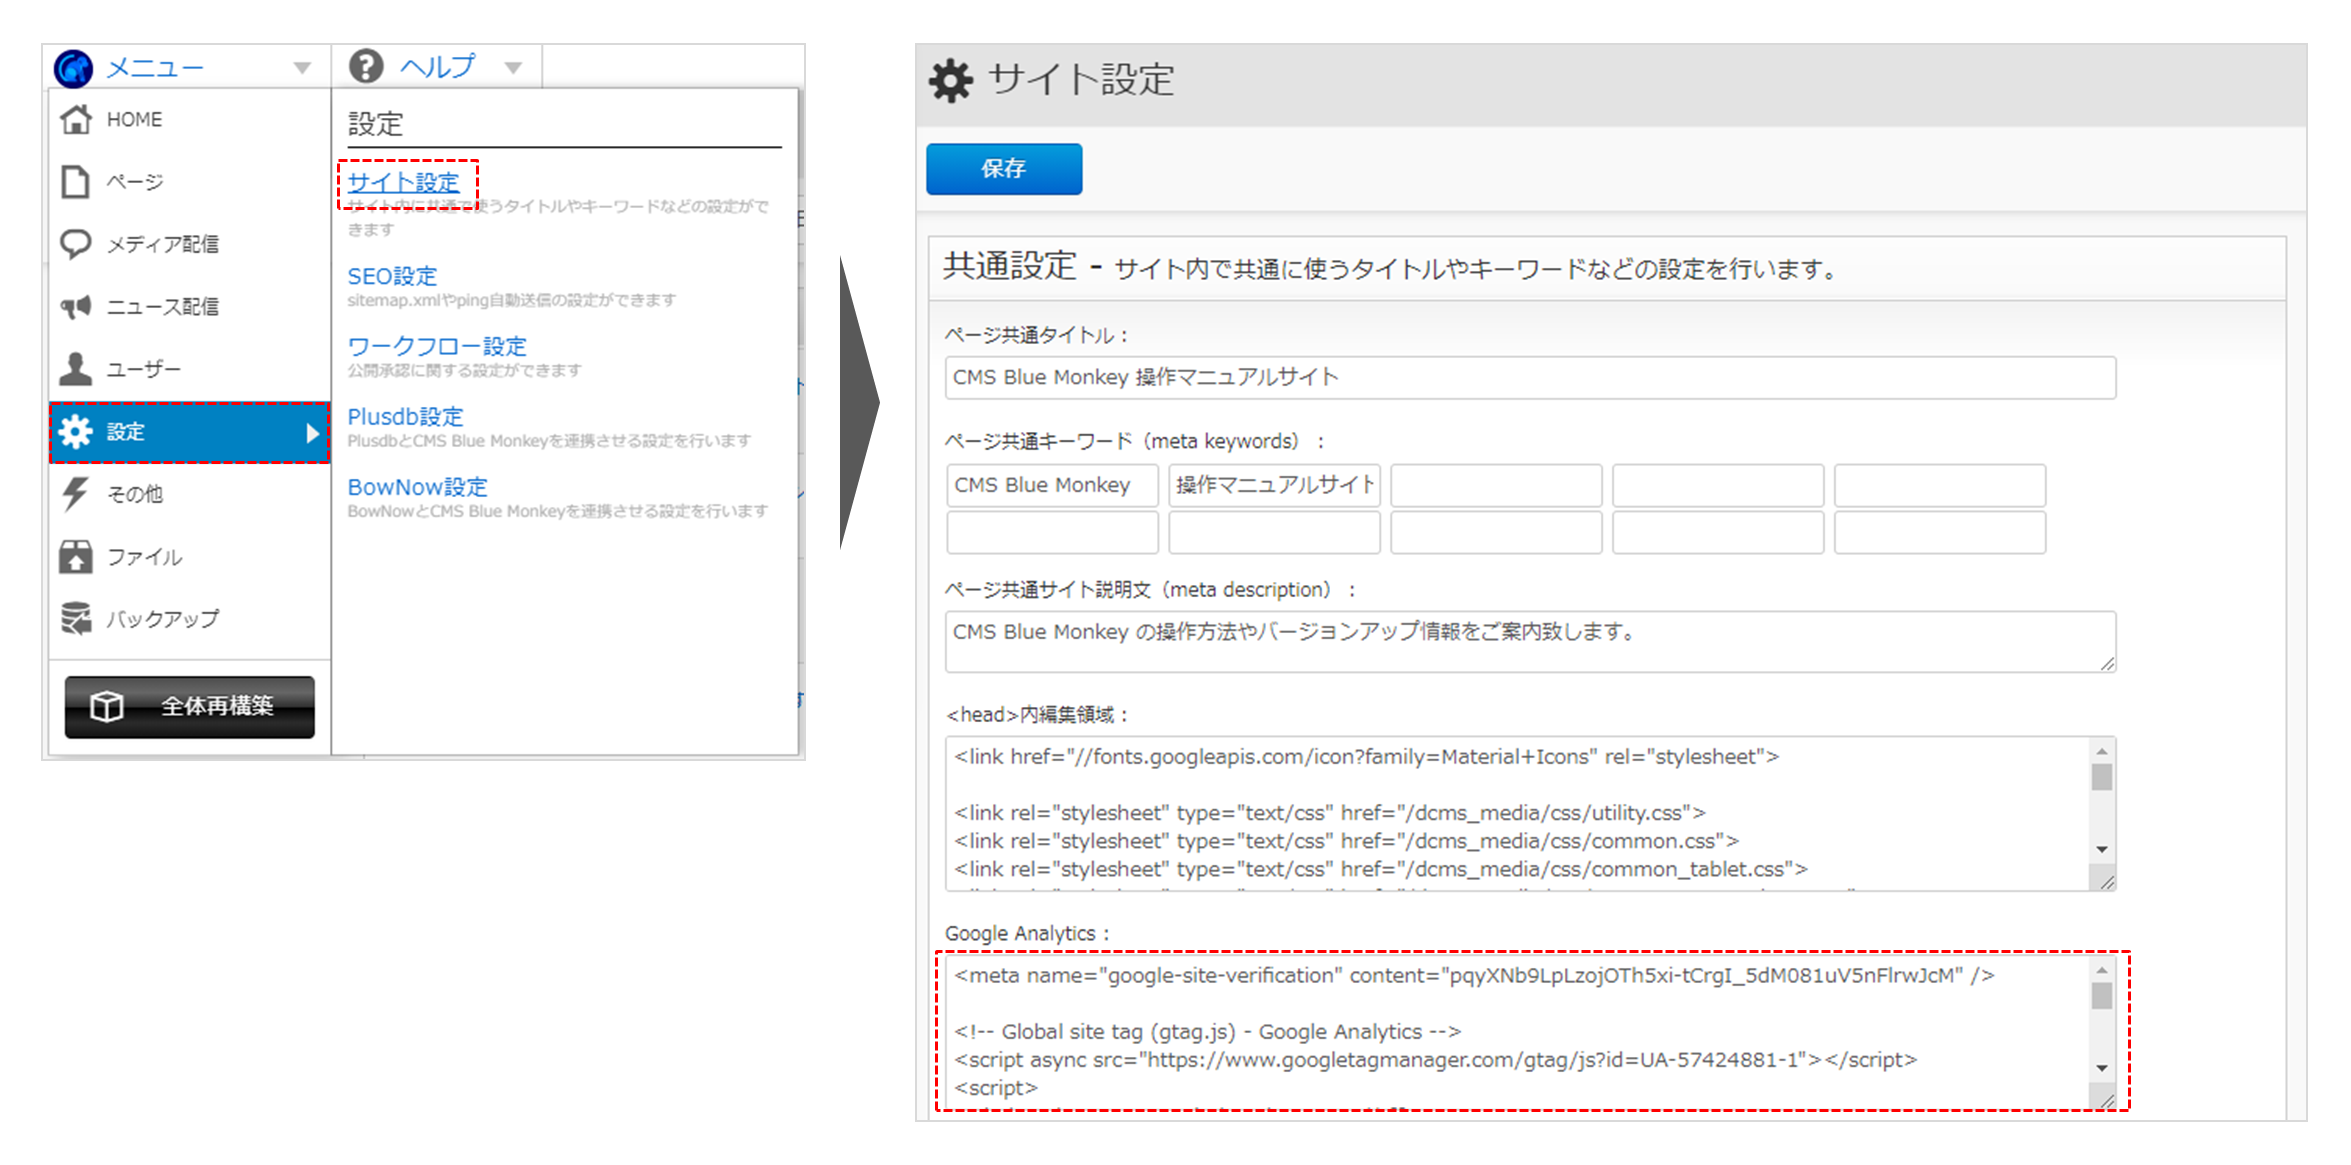
Task: Click the ページ共通タイトル input field
Action: pos(1530,378)
